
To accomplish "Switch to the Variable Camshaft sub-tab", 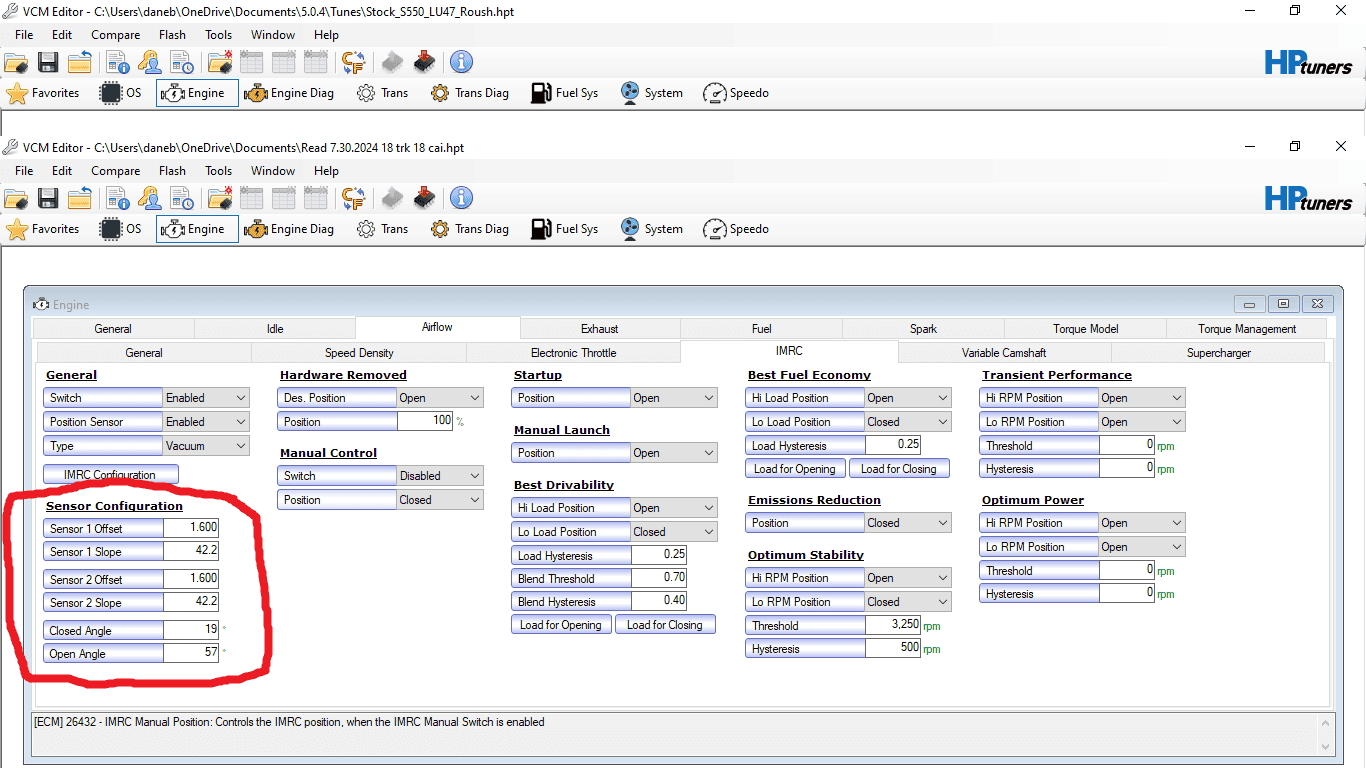I will 1004,353.
